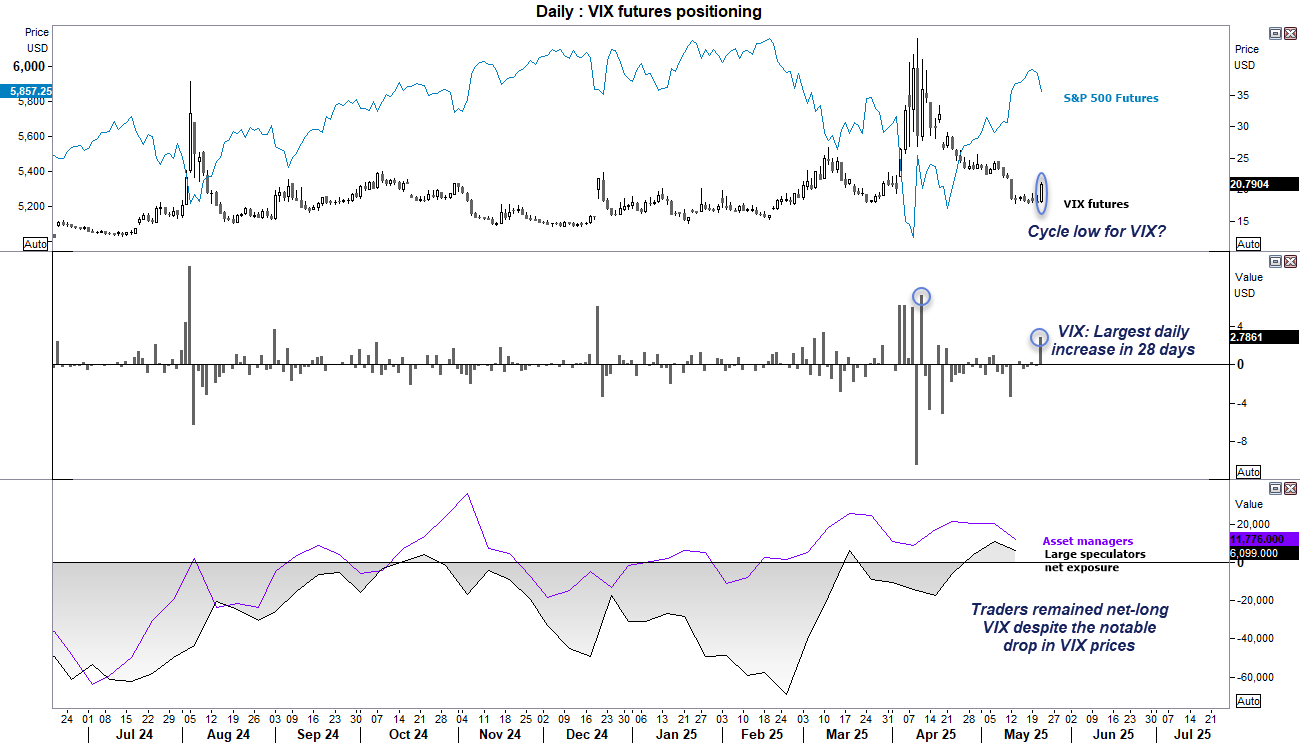Close the bottom positioning panel
This screenshot has width=1300, height=744.
pyautogui.click(x=1291, y=490)
